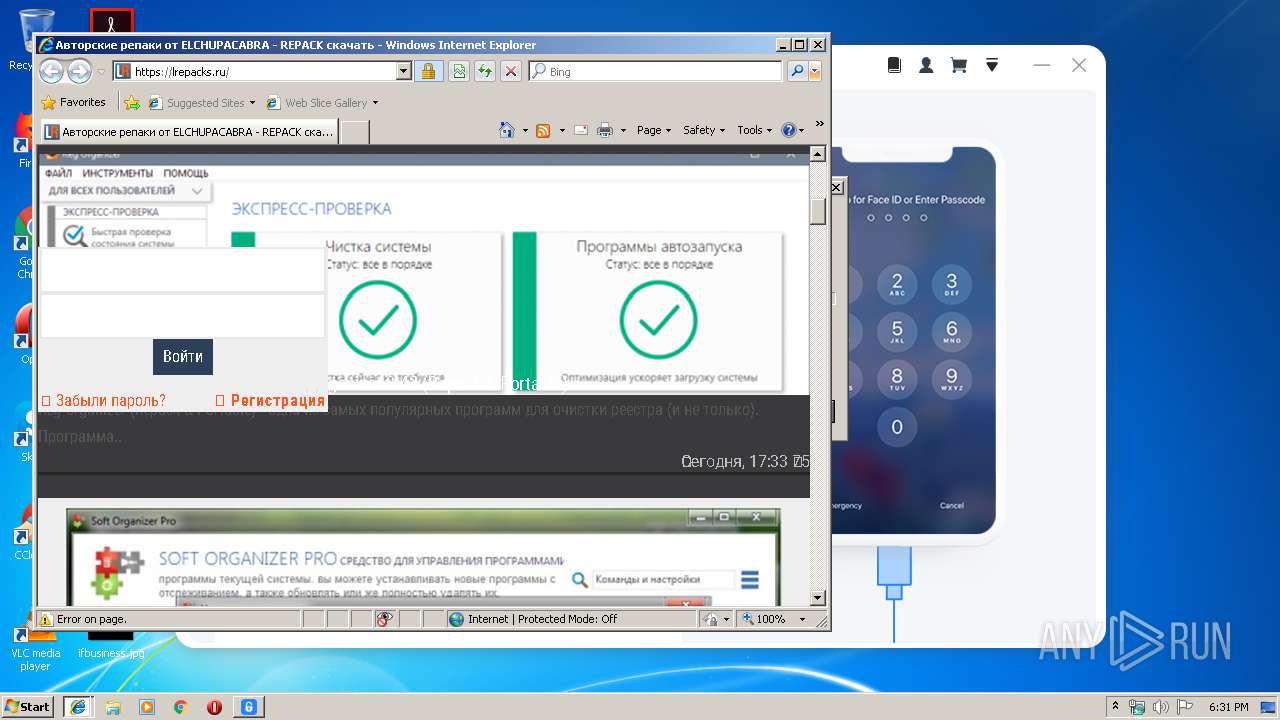Screen dimensions: 1280x720
Task: Click the Забыли пароль? link
Action: pyautogui.click(x=104, y=401)
